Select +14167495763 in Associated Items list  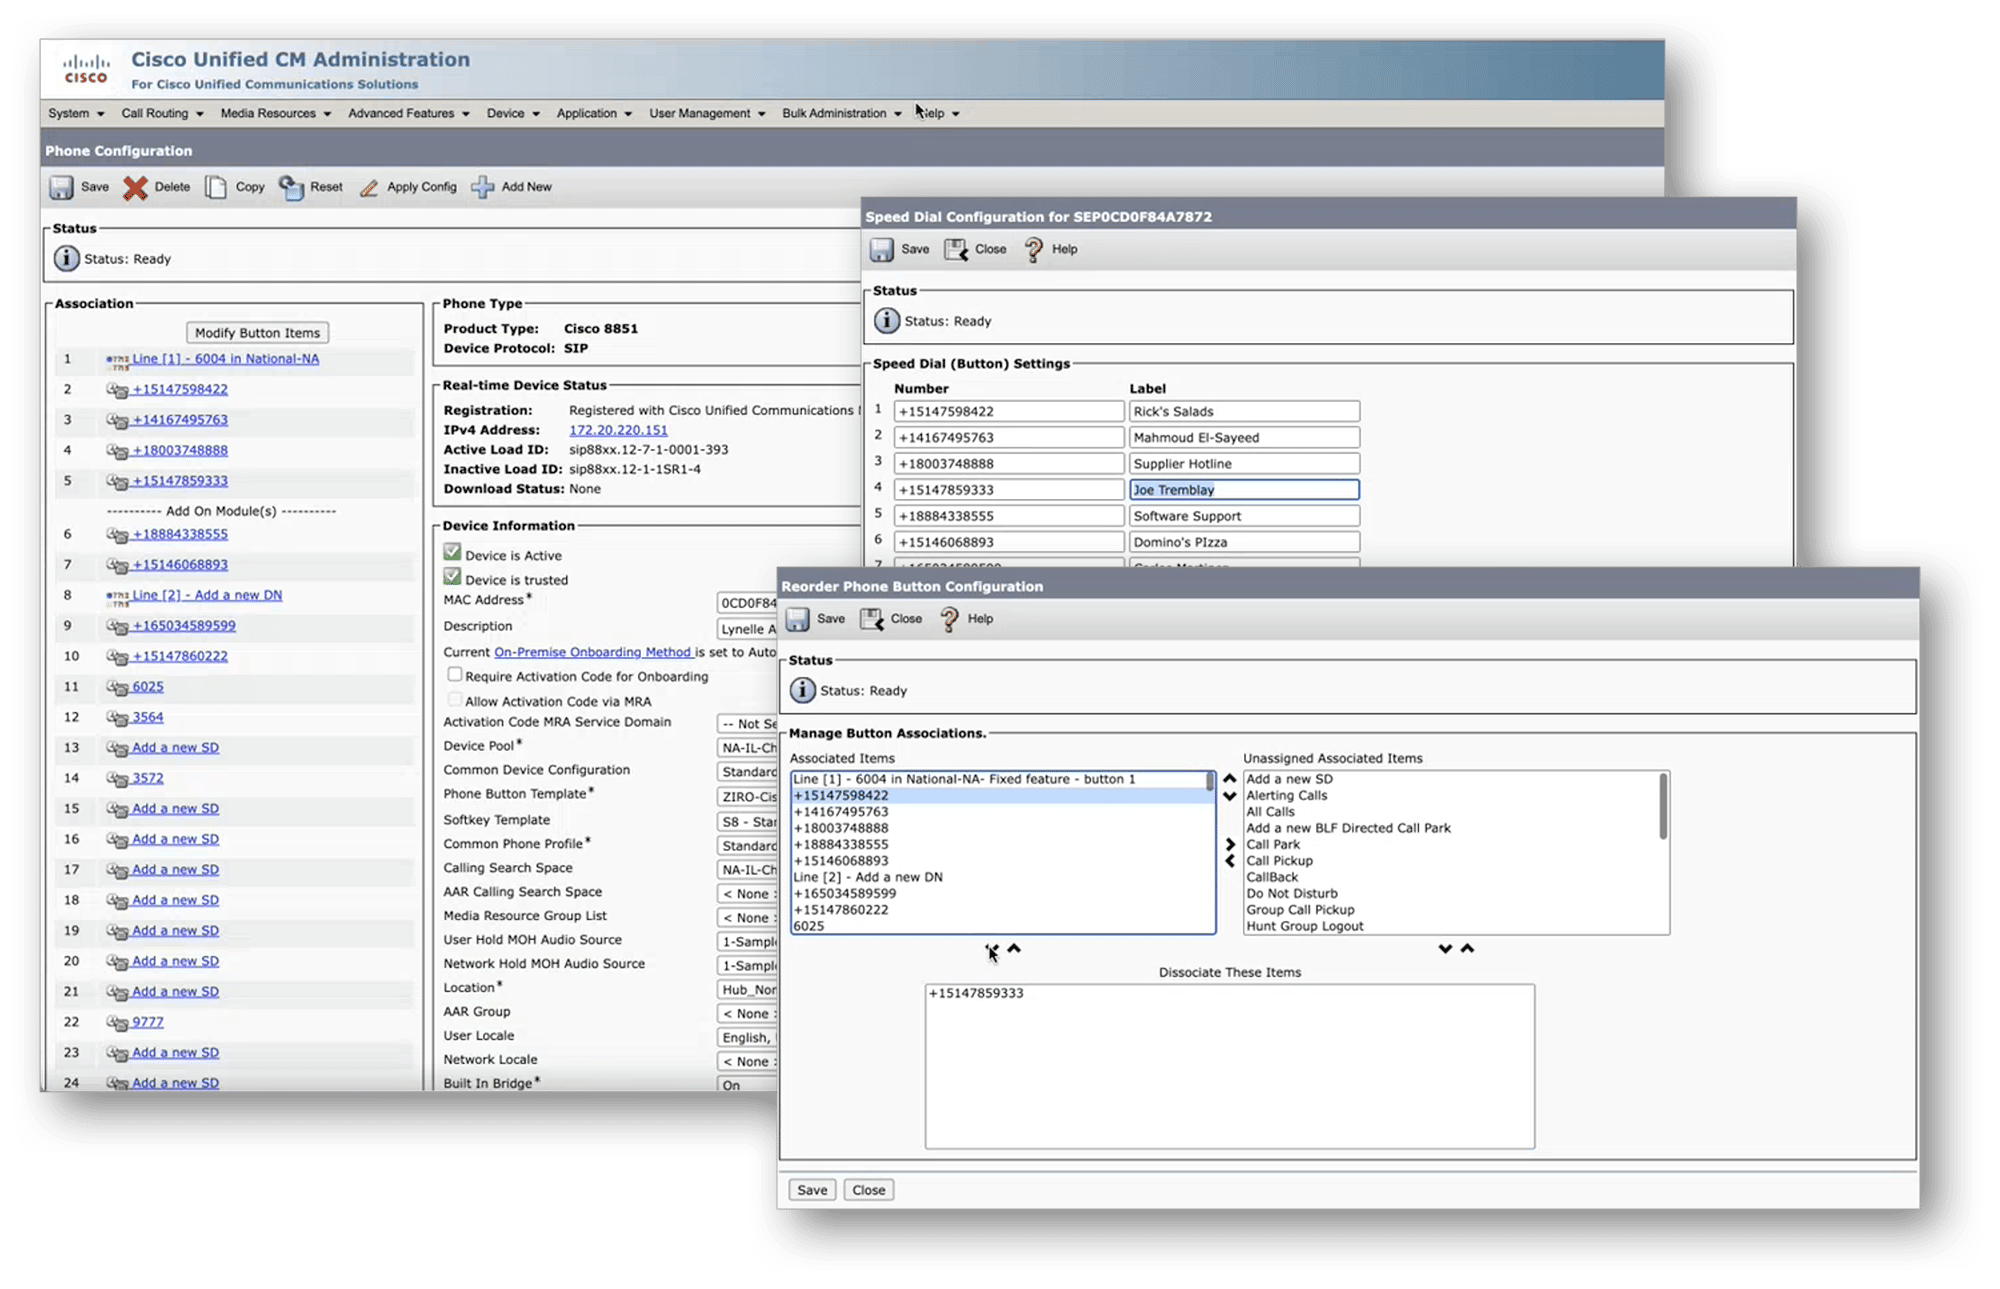click(999, 812)
